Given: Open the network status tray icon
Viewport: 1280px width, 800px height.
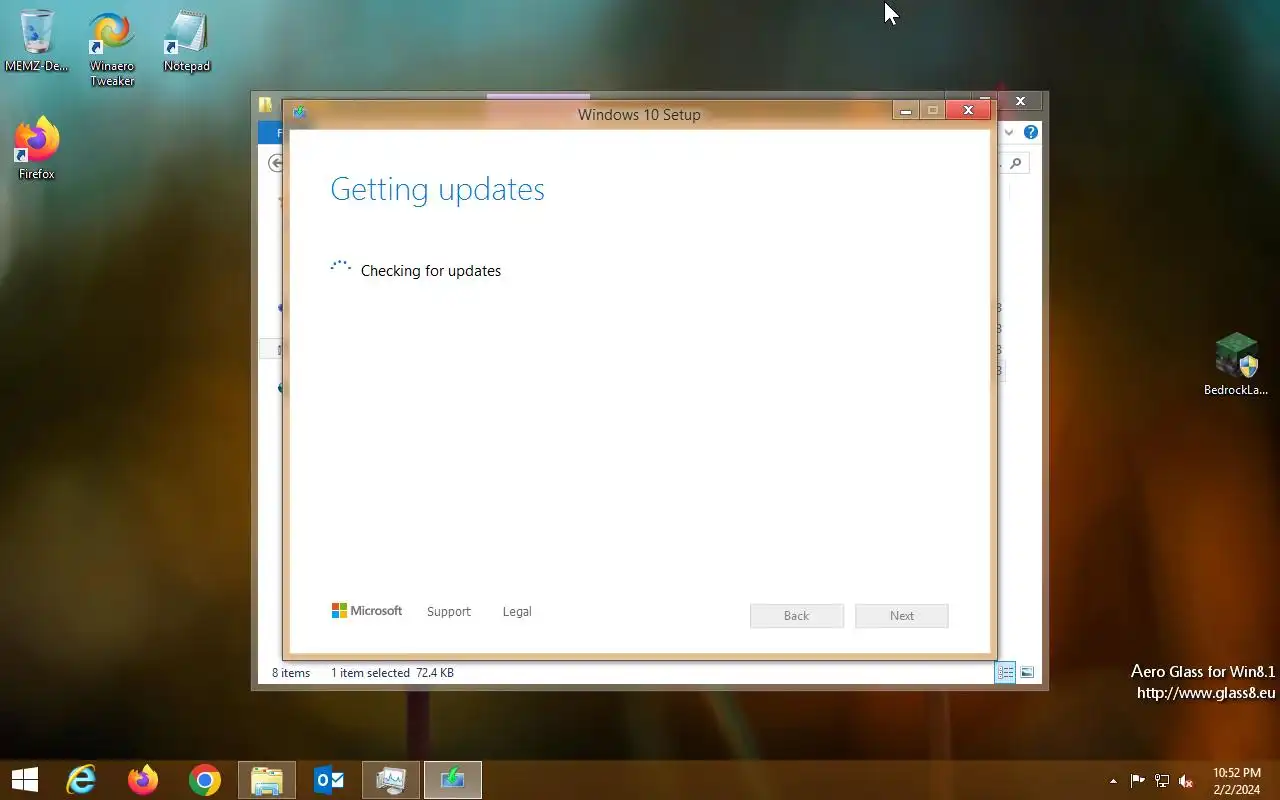Looking at the screenshot, I should 1162,781.
